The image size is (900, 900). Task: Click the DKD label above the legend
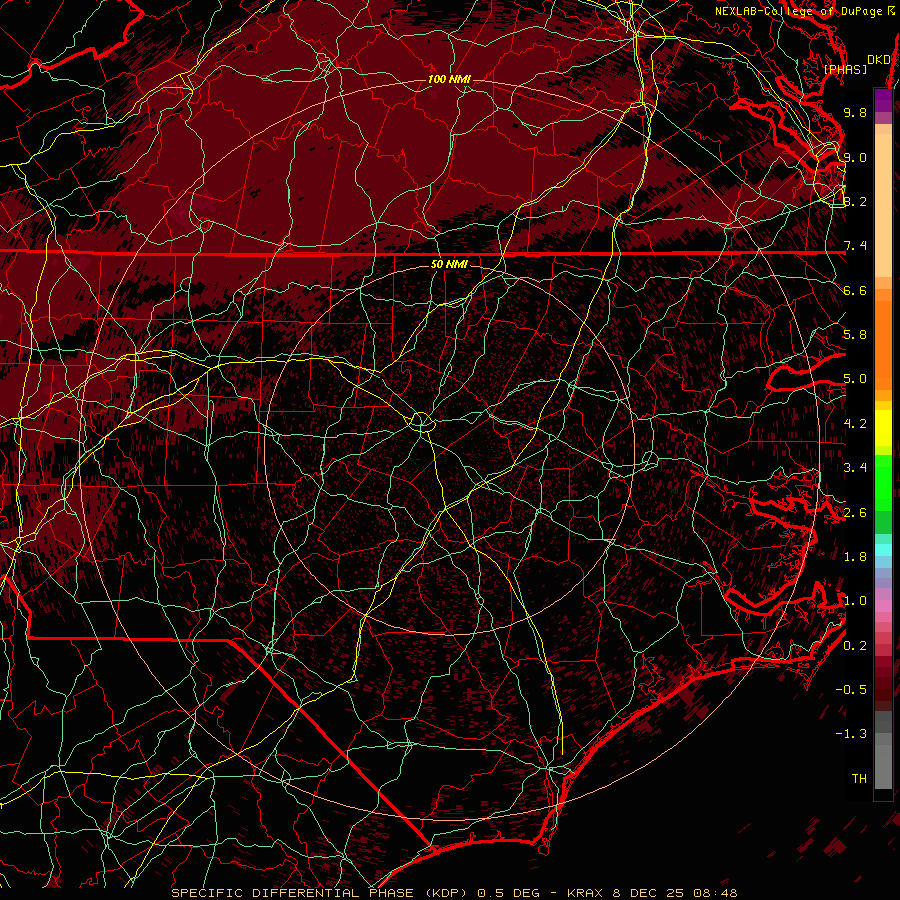[x=878, y=59]
